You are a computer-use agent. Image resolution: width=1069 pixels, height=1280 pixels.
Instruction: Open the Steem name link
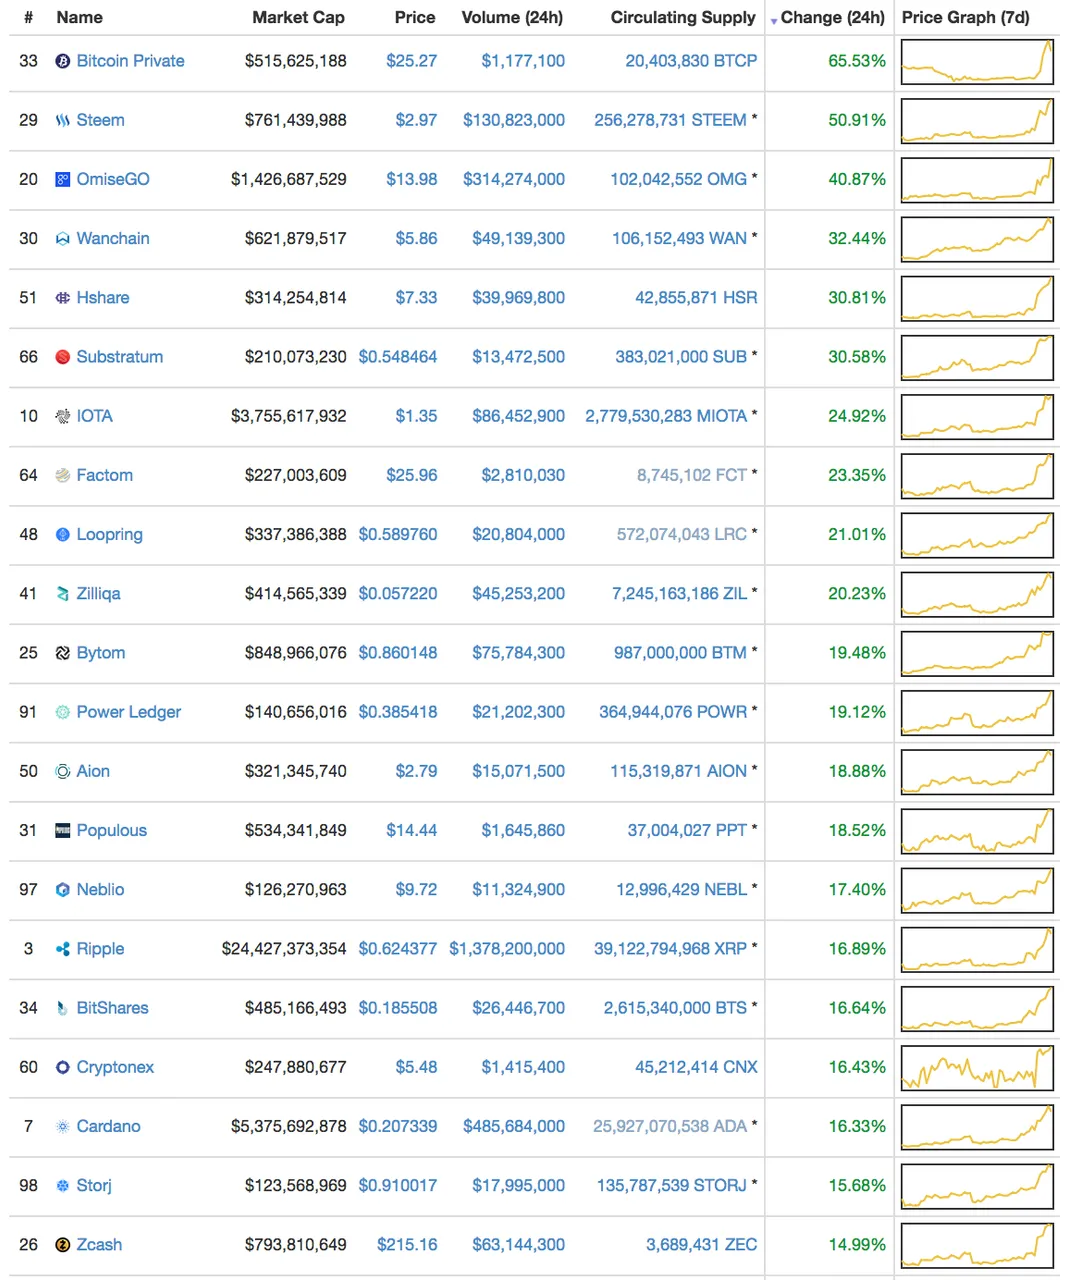100,120
